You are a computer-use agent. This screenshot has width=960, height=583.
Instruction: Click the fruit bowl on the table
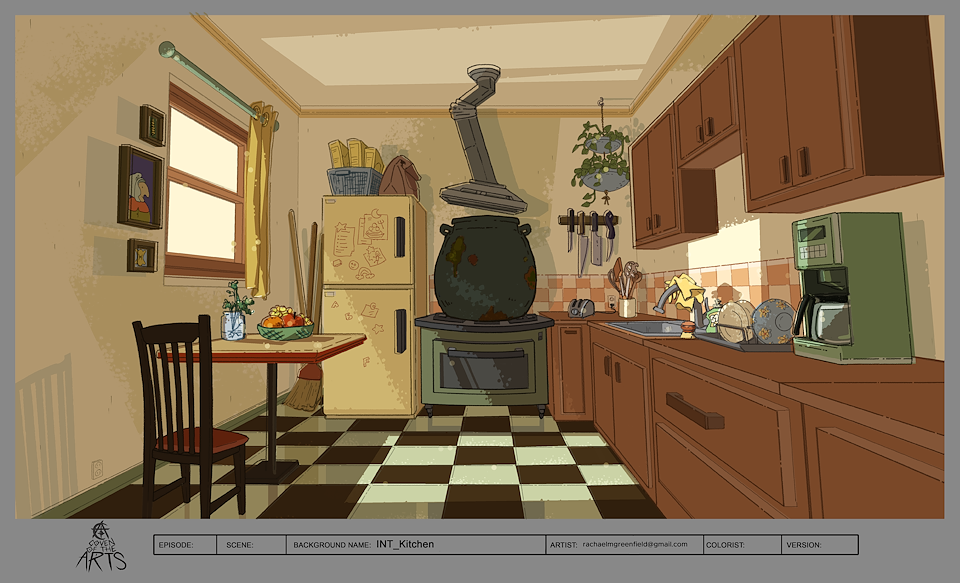[x=285, y=325]
